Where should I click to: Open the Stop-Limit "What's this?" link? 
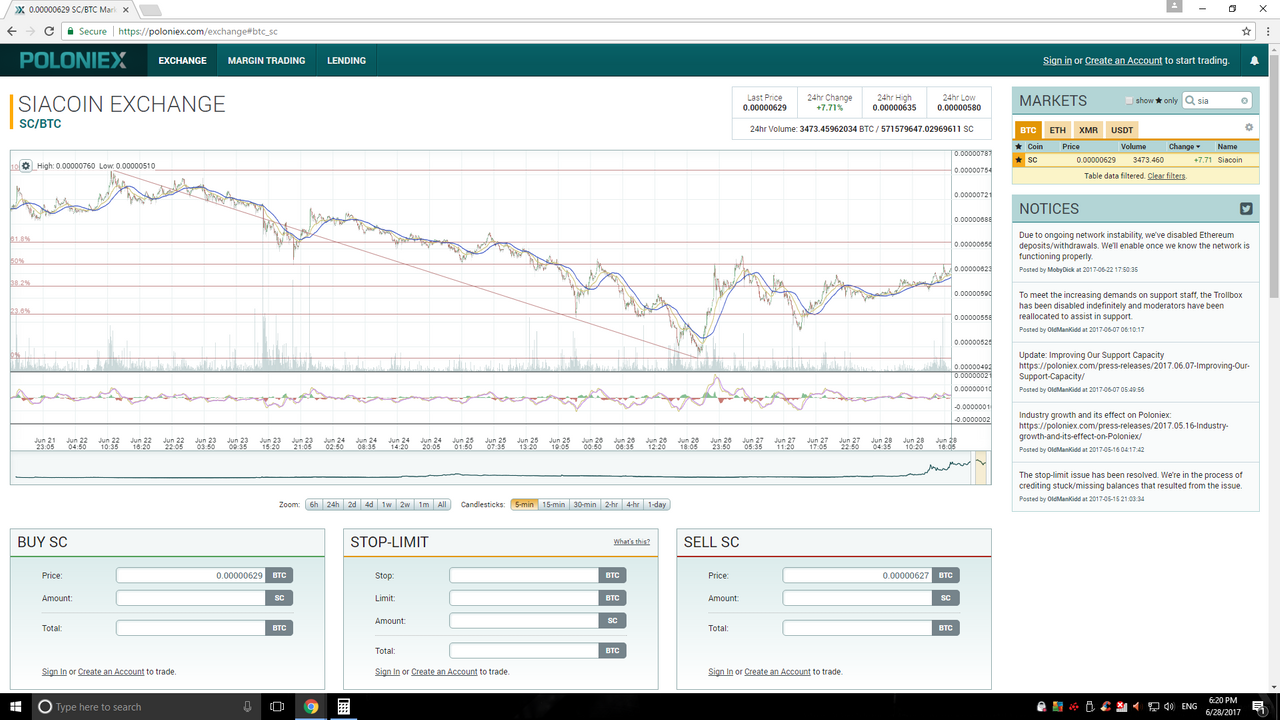coord(632,542)
